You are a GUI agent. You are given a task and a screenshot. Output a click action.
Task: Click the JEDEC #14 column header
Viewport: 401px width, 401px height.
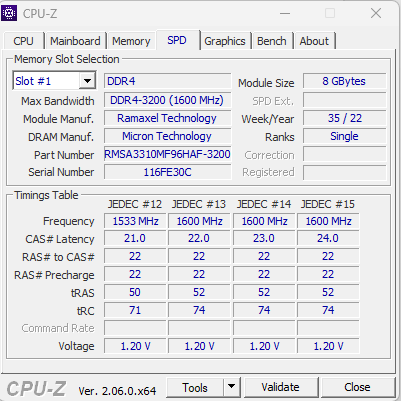(x=264, y=204)
